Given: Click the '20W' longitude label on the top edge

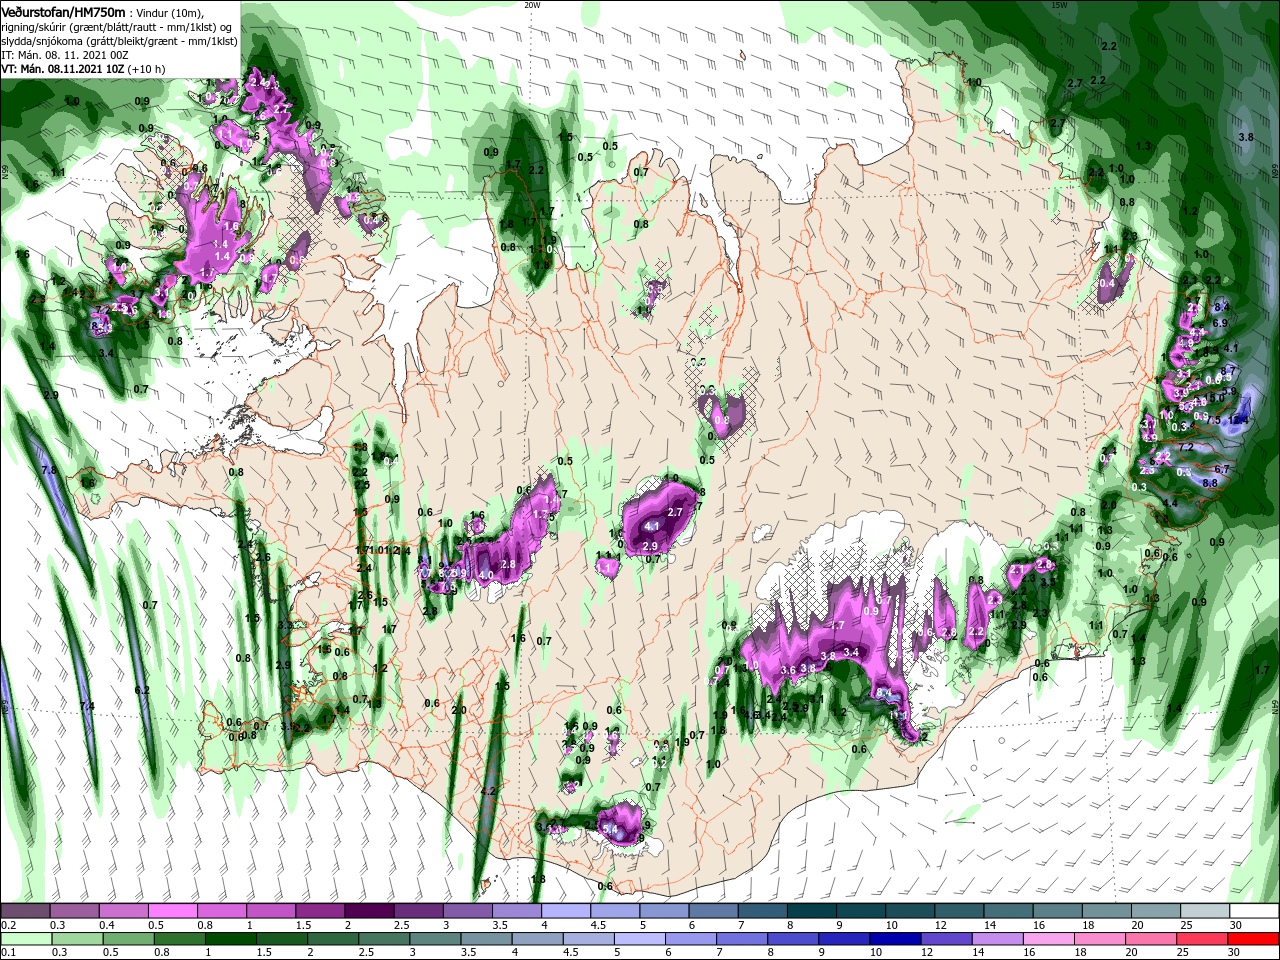Looking at the screenshot, I should (532, 4).
